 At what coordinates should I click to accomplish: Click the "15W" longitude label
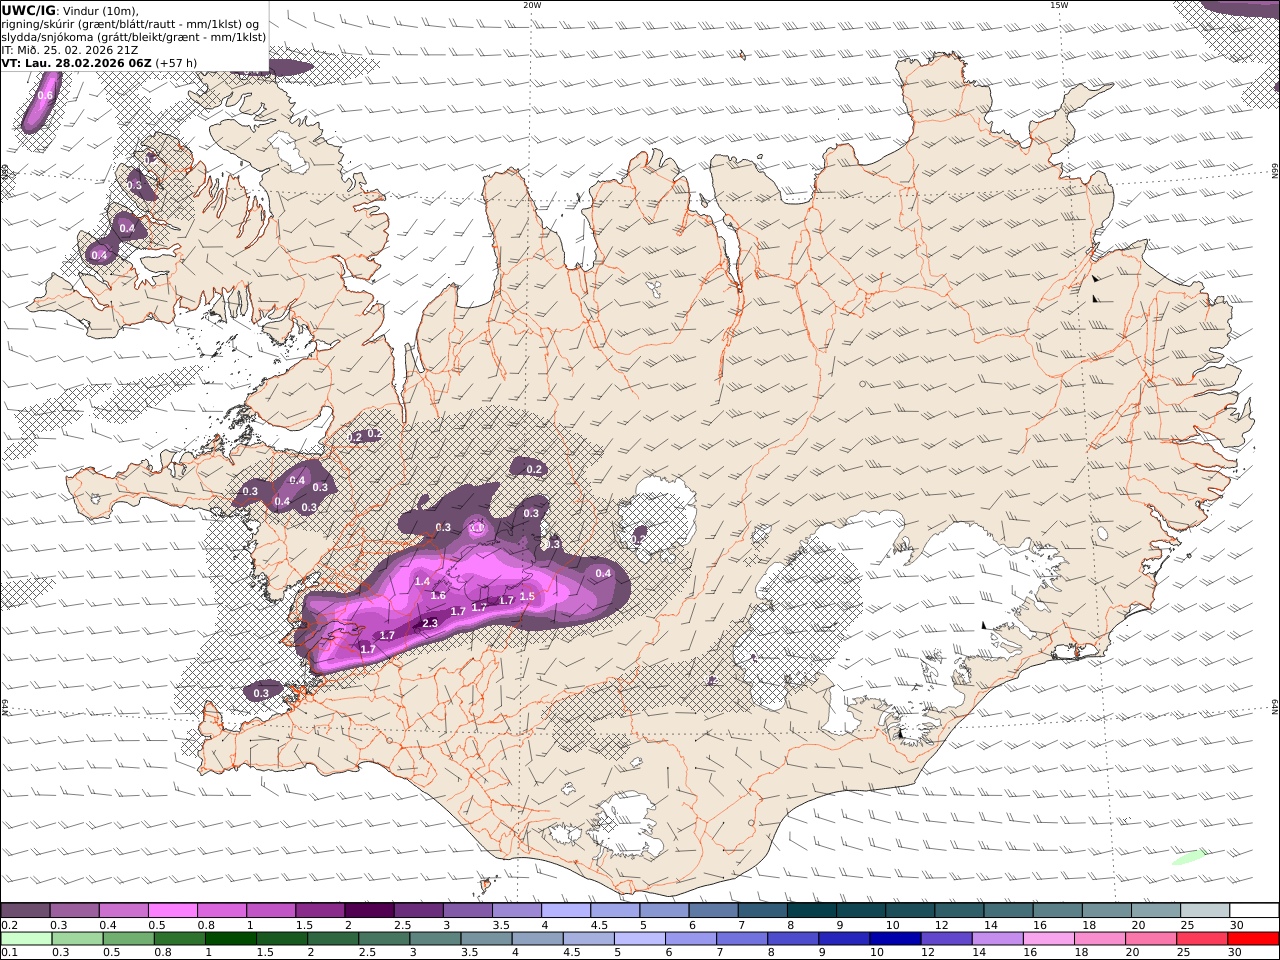coord(1059,5)
